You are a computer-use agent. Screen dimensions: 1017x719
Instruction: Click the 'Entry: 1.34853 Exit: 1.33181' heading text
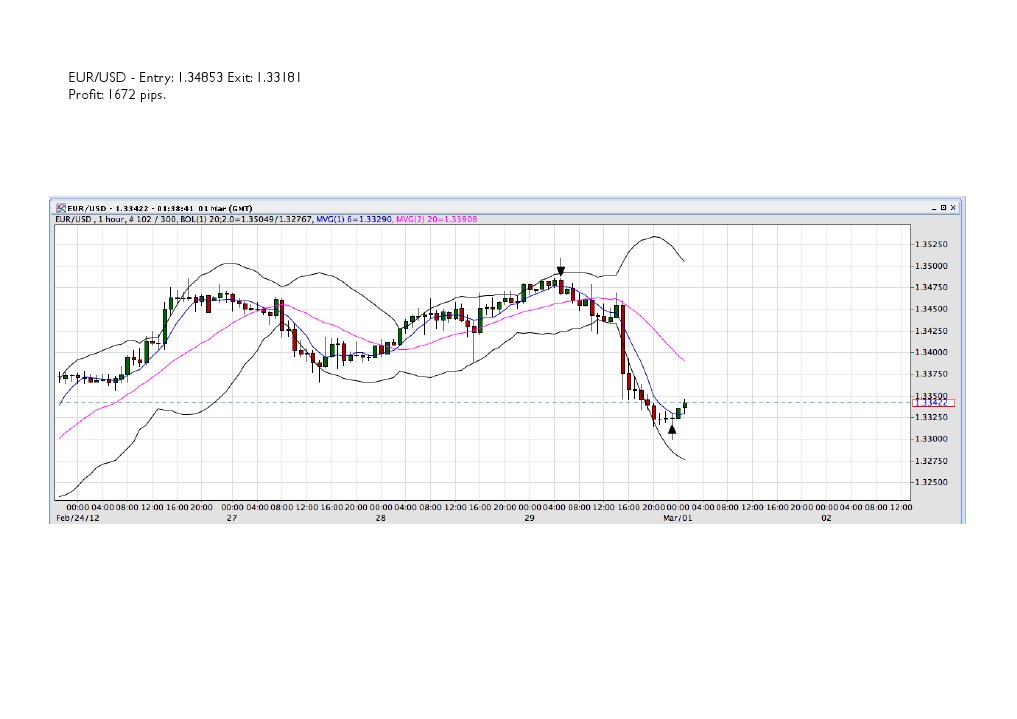220,78
